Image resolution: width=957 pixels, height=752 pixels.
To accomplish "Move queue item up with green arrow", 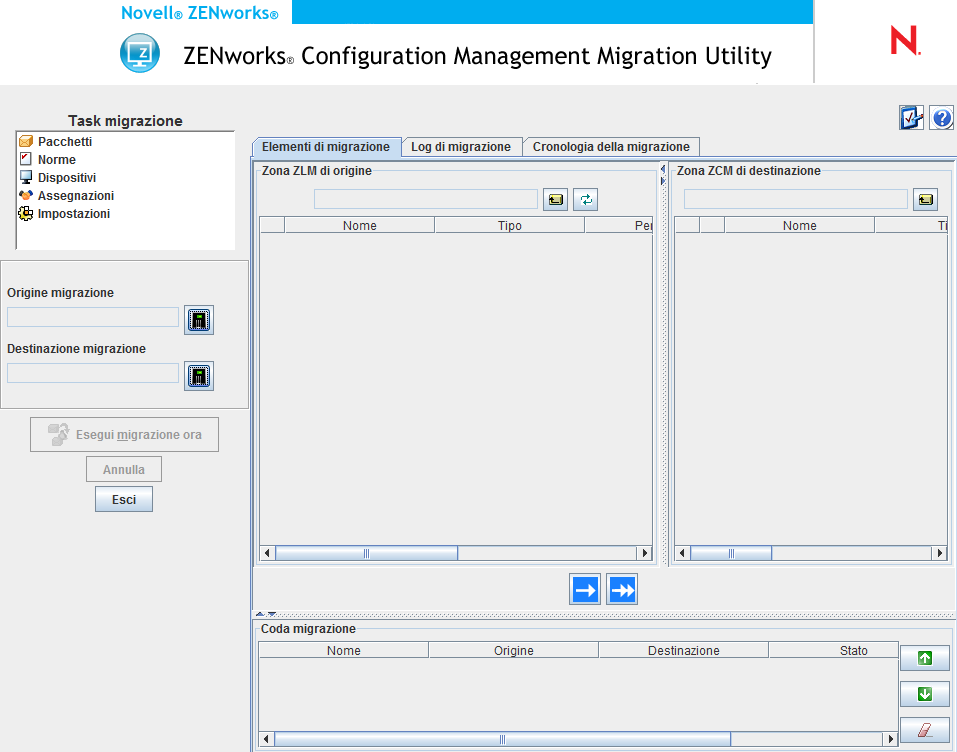I will point(924,658).
